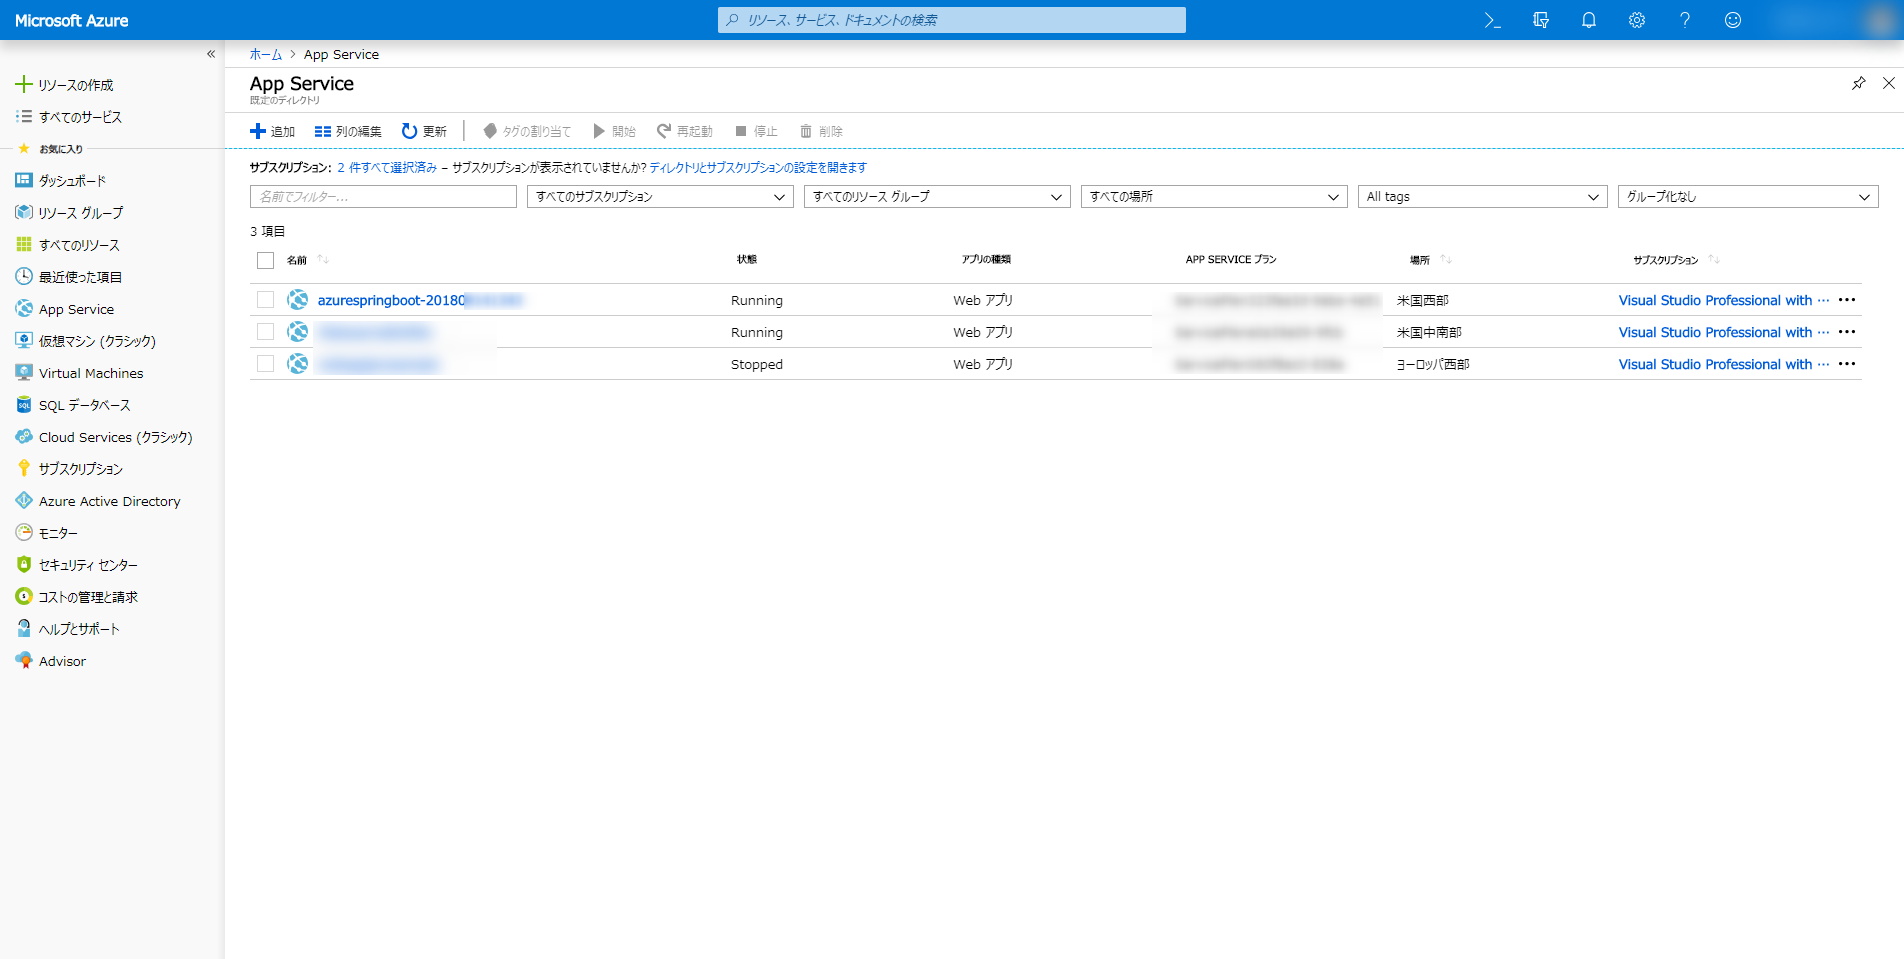The height and width of the screenshot is (959, 1904).
Task: Click the Virtual Machines monitor icon
Action: click(24, 372)
